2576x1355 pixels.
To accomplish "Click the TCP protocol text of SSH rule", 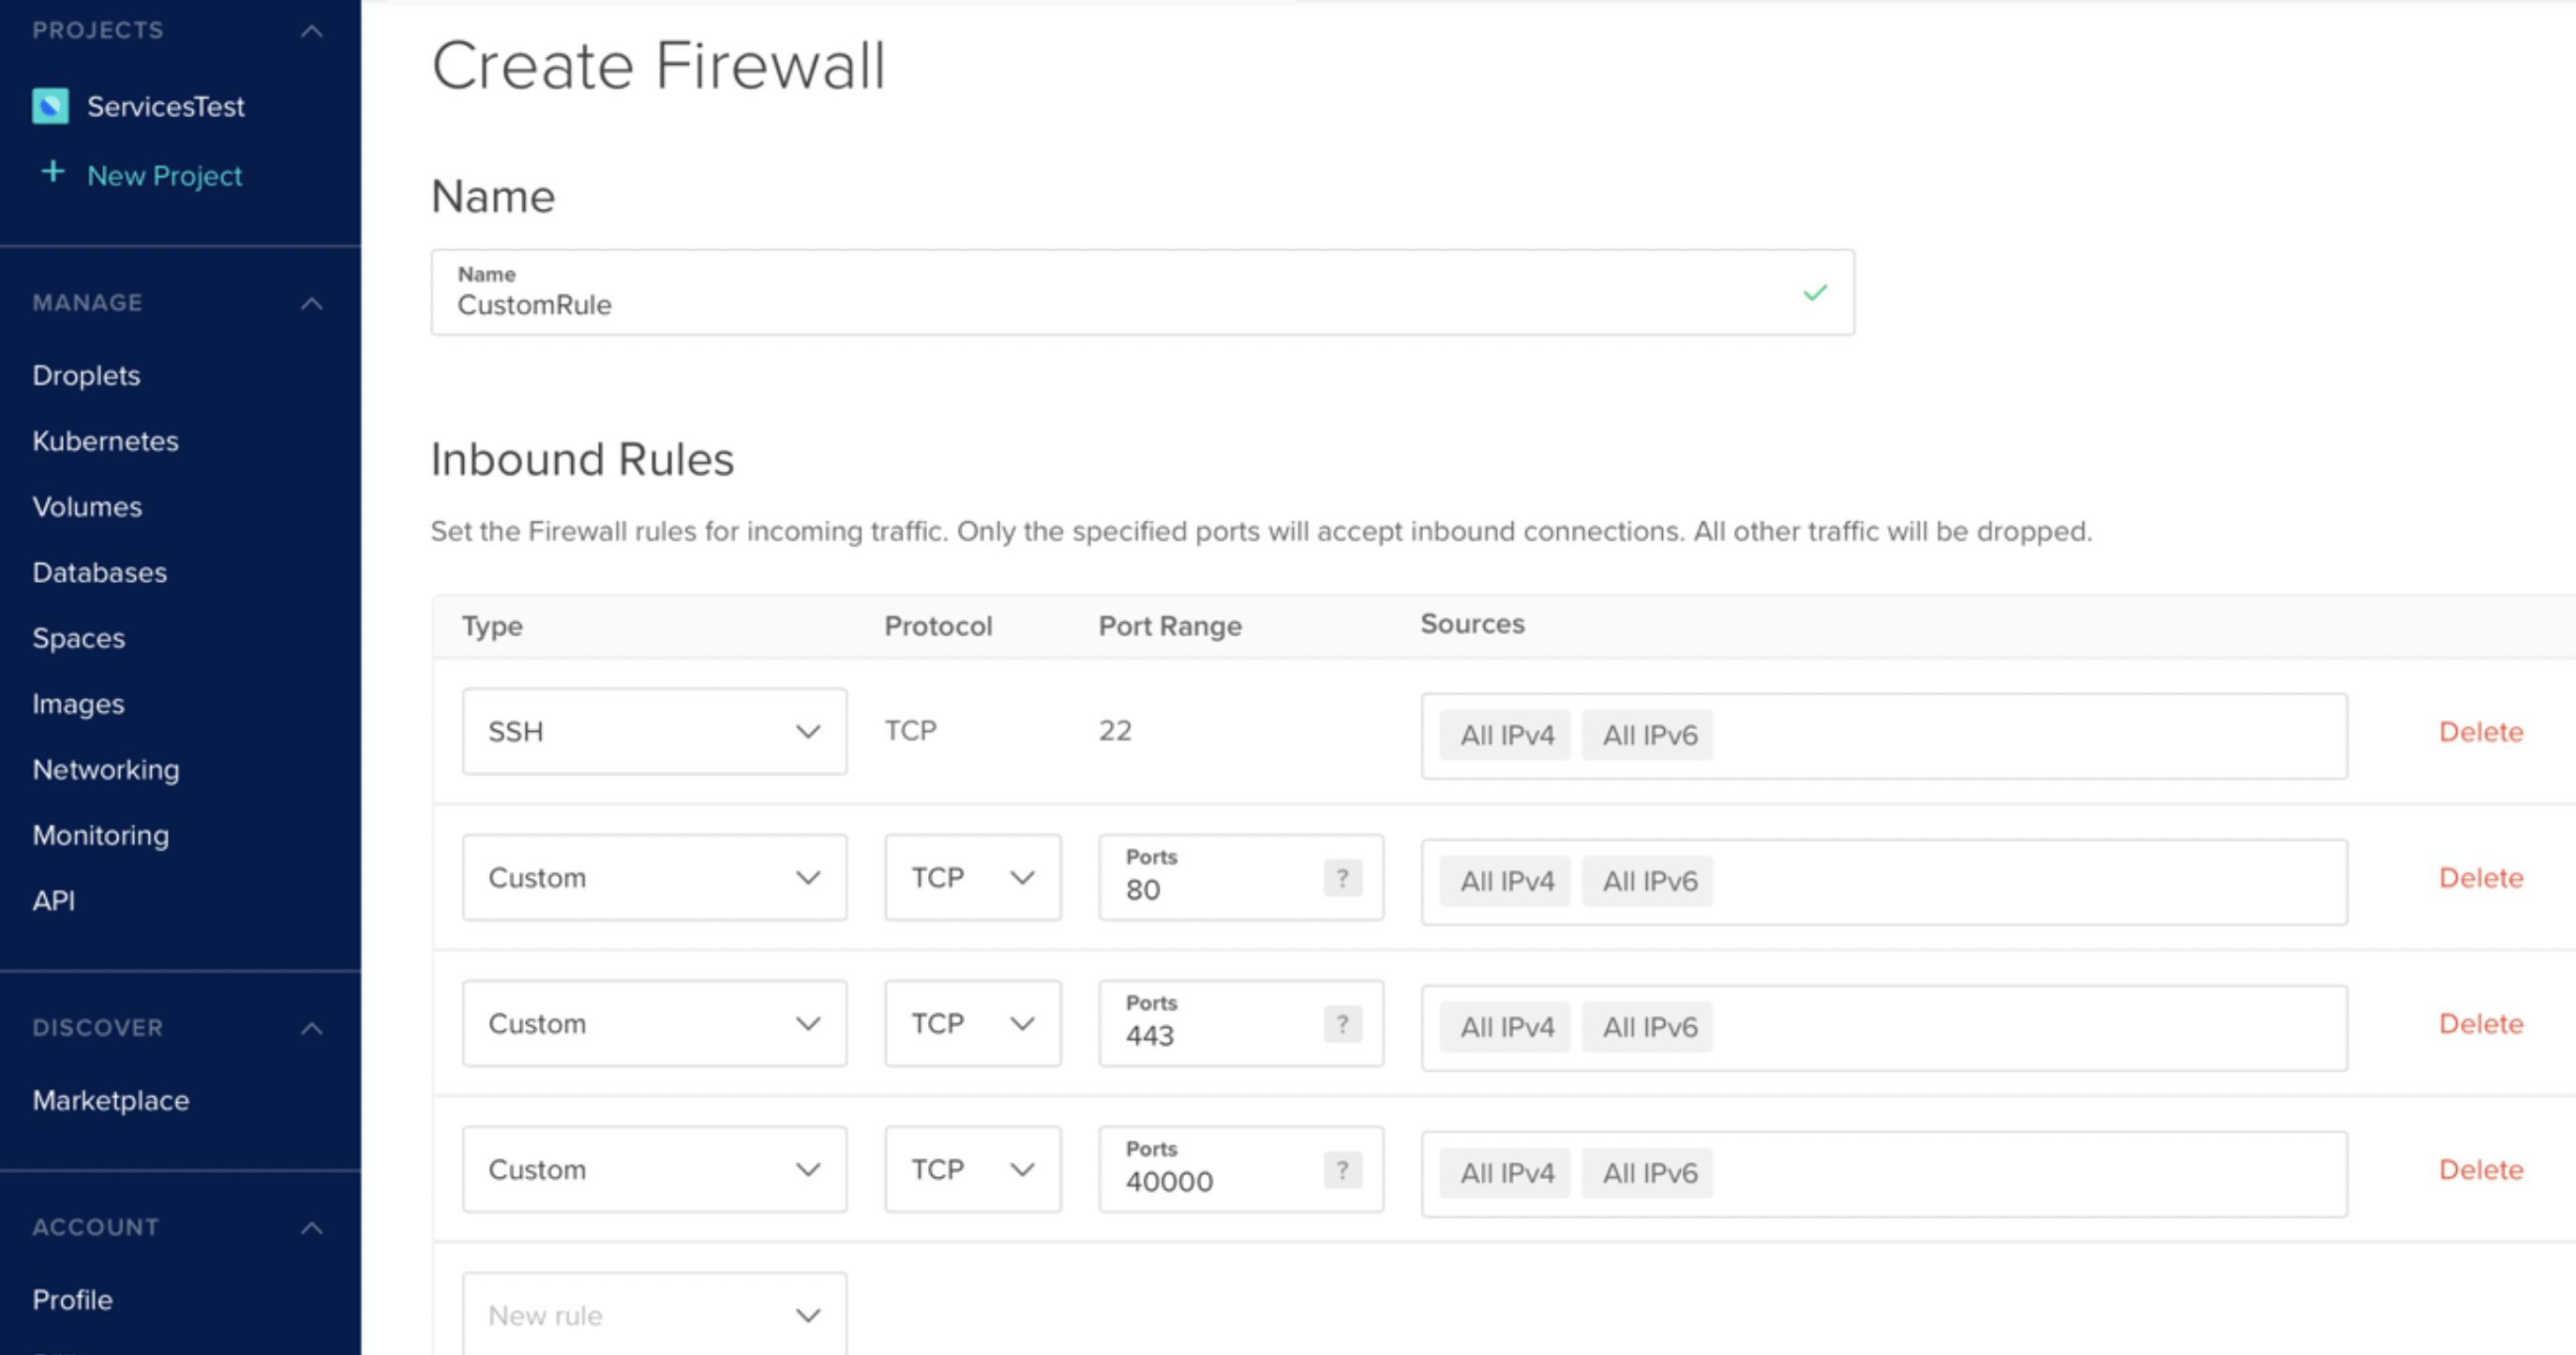I will pyautogui.click(x=911, y=730).
